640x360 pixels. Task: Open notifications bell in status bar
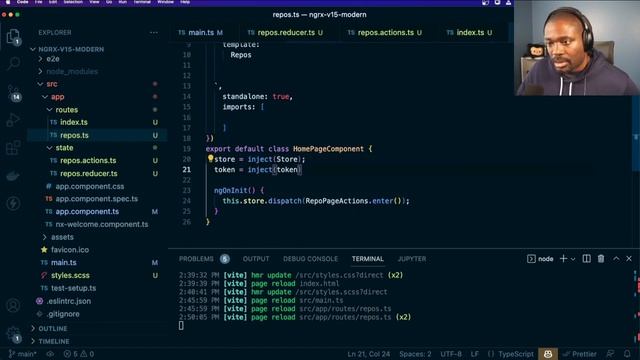627,354
